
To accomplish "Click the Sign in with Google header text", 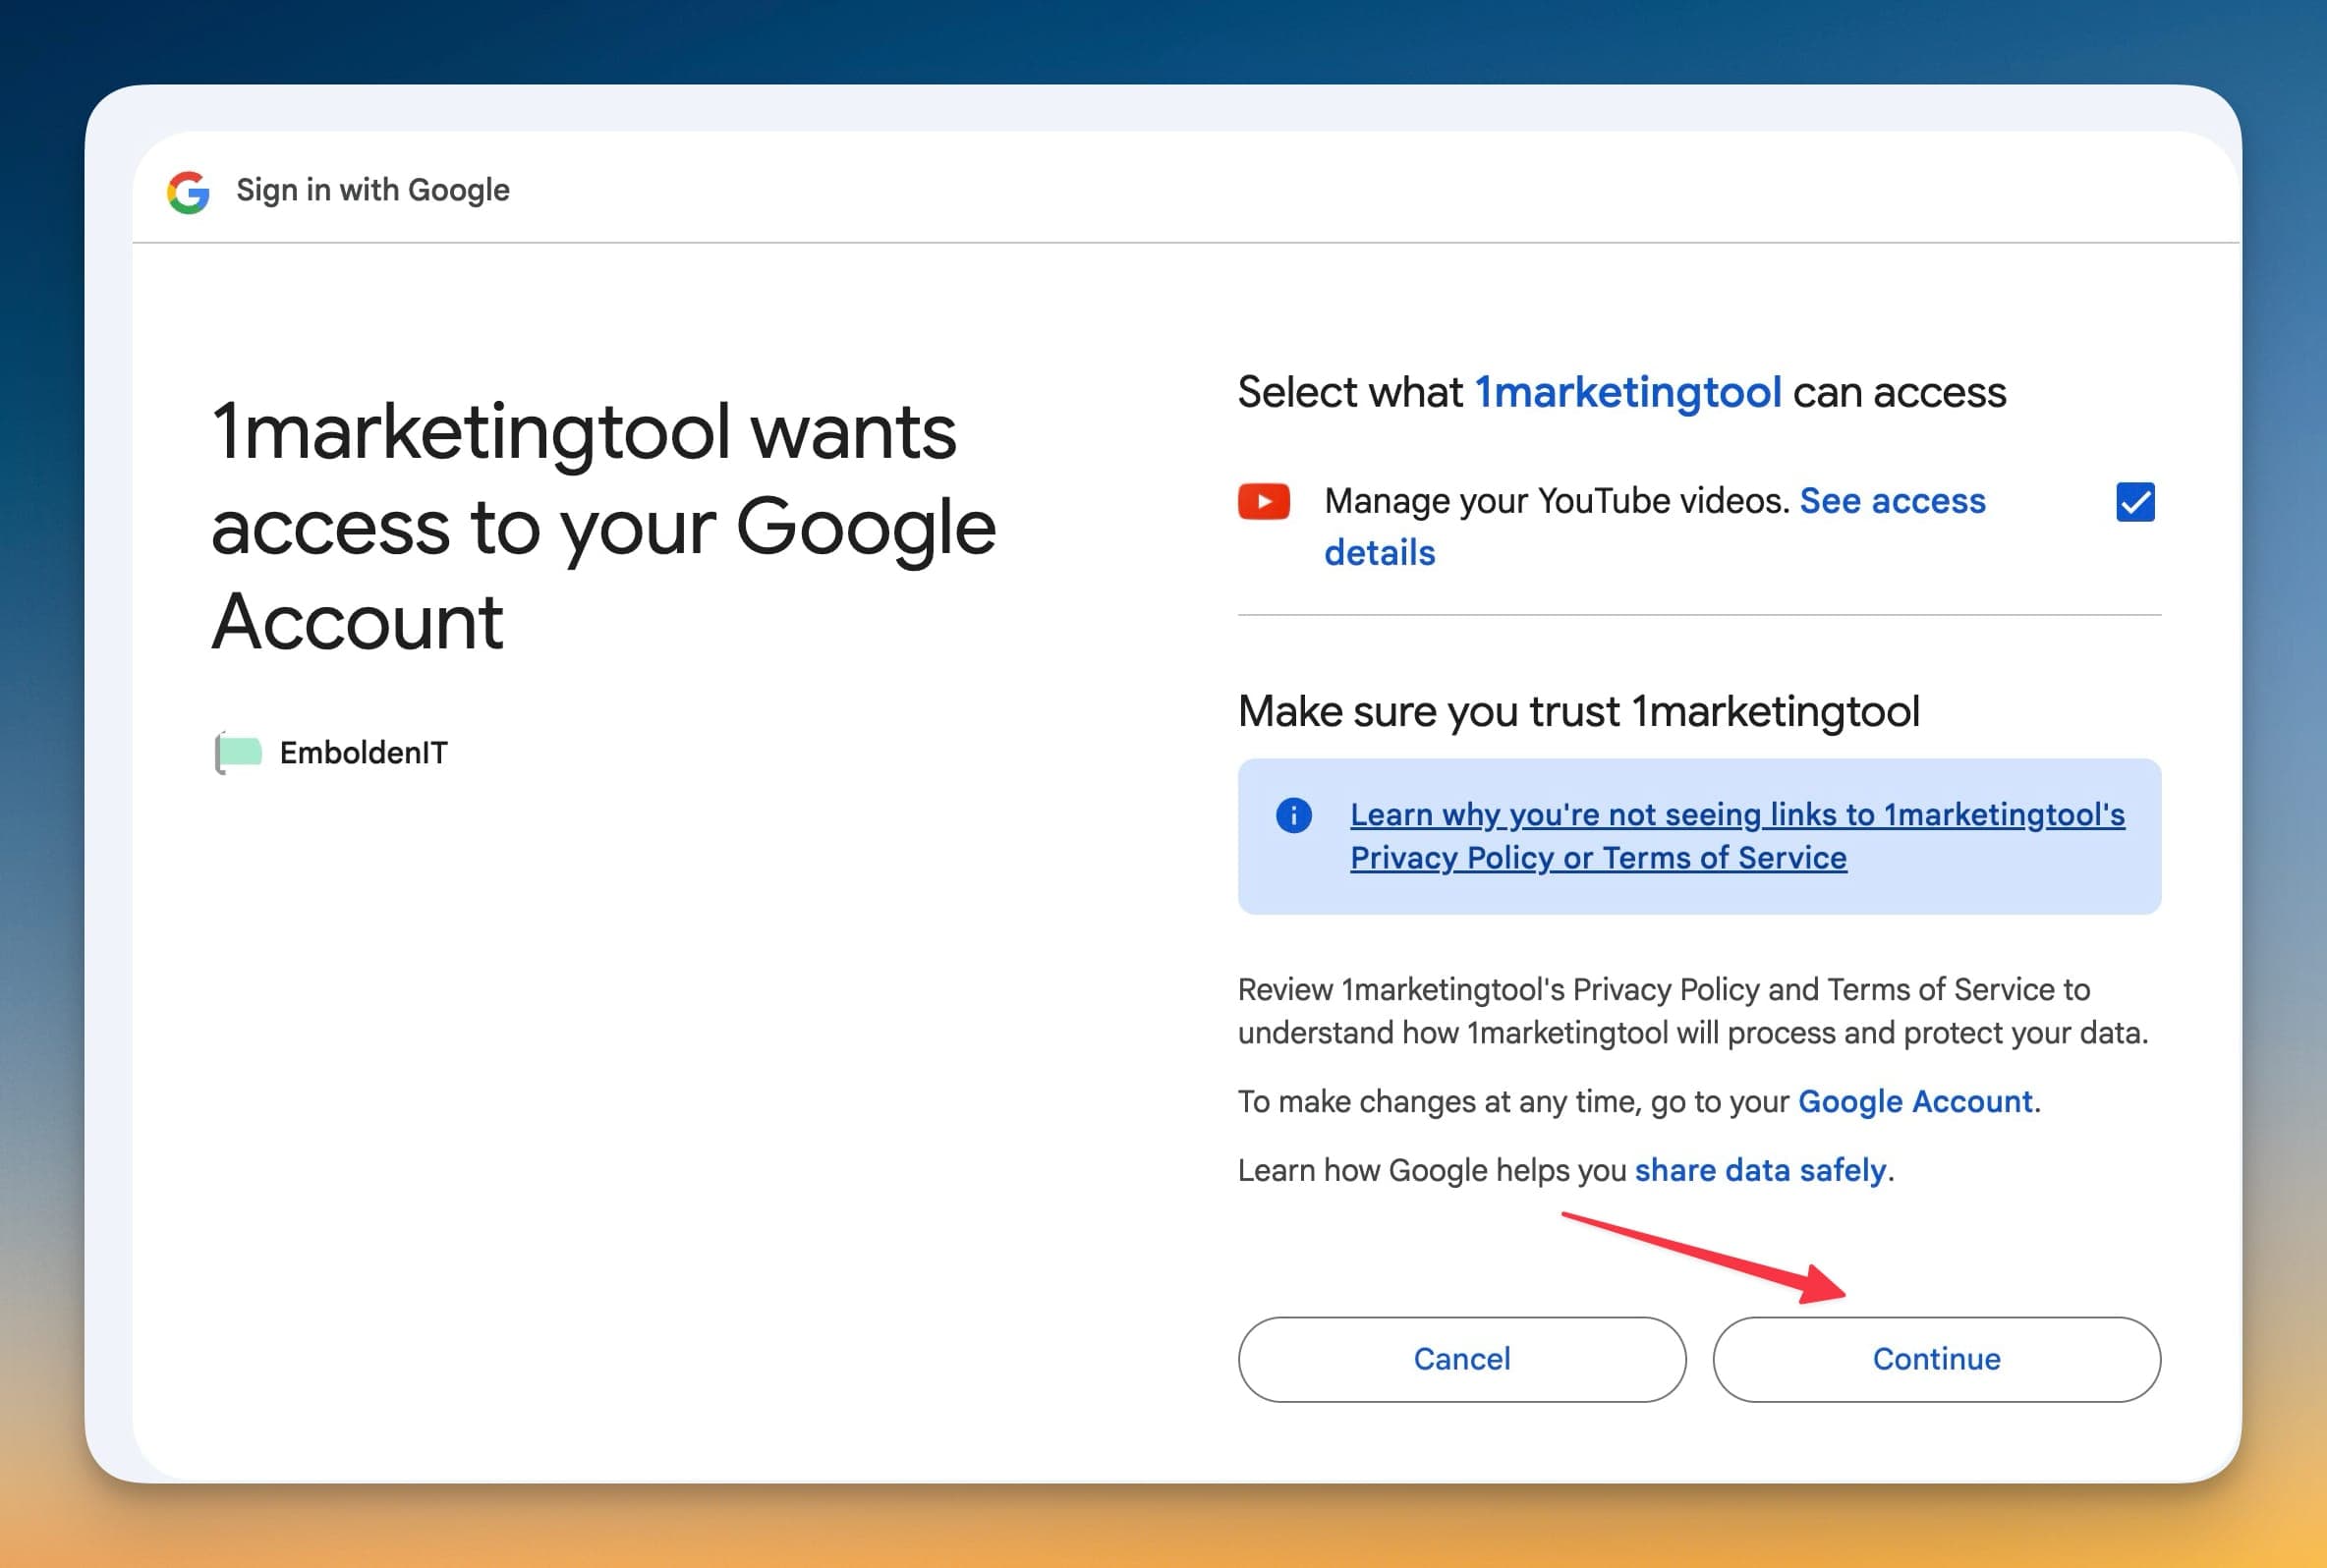I will (373, 190).
